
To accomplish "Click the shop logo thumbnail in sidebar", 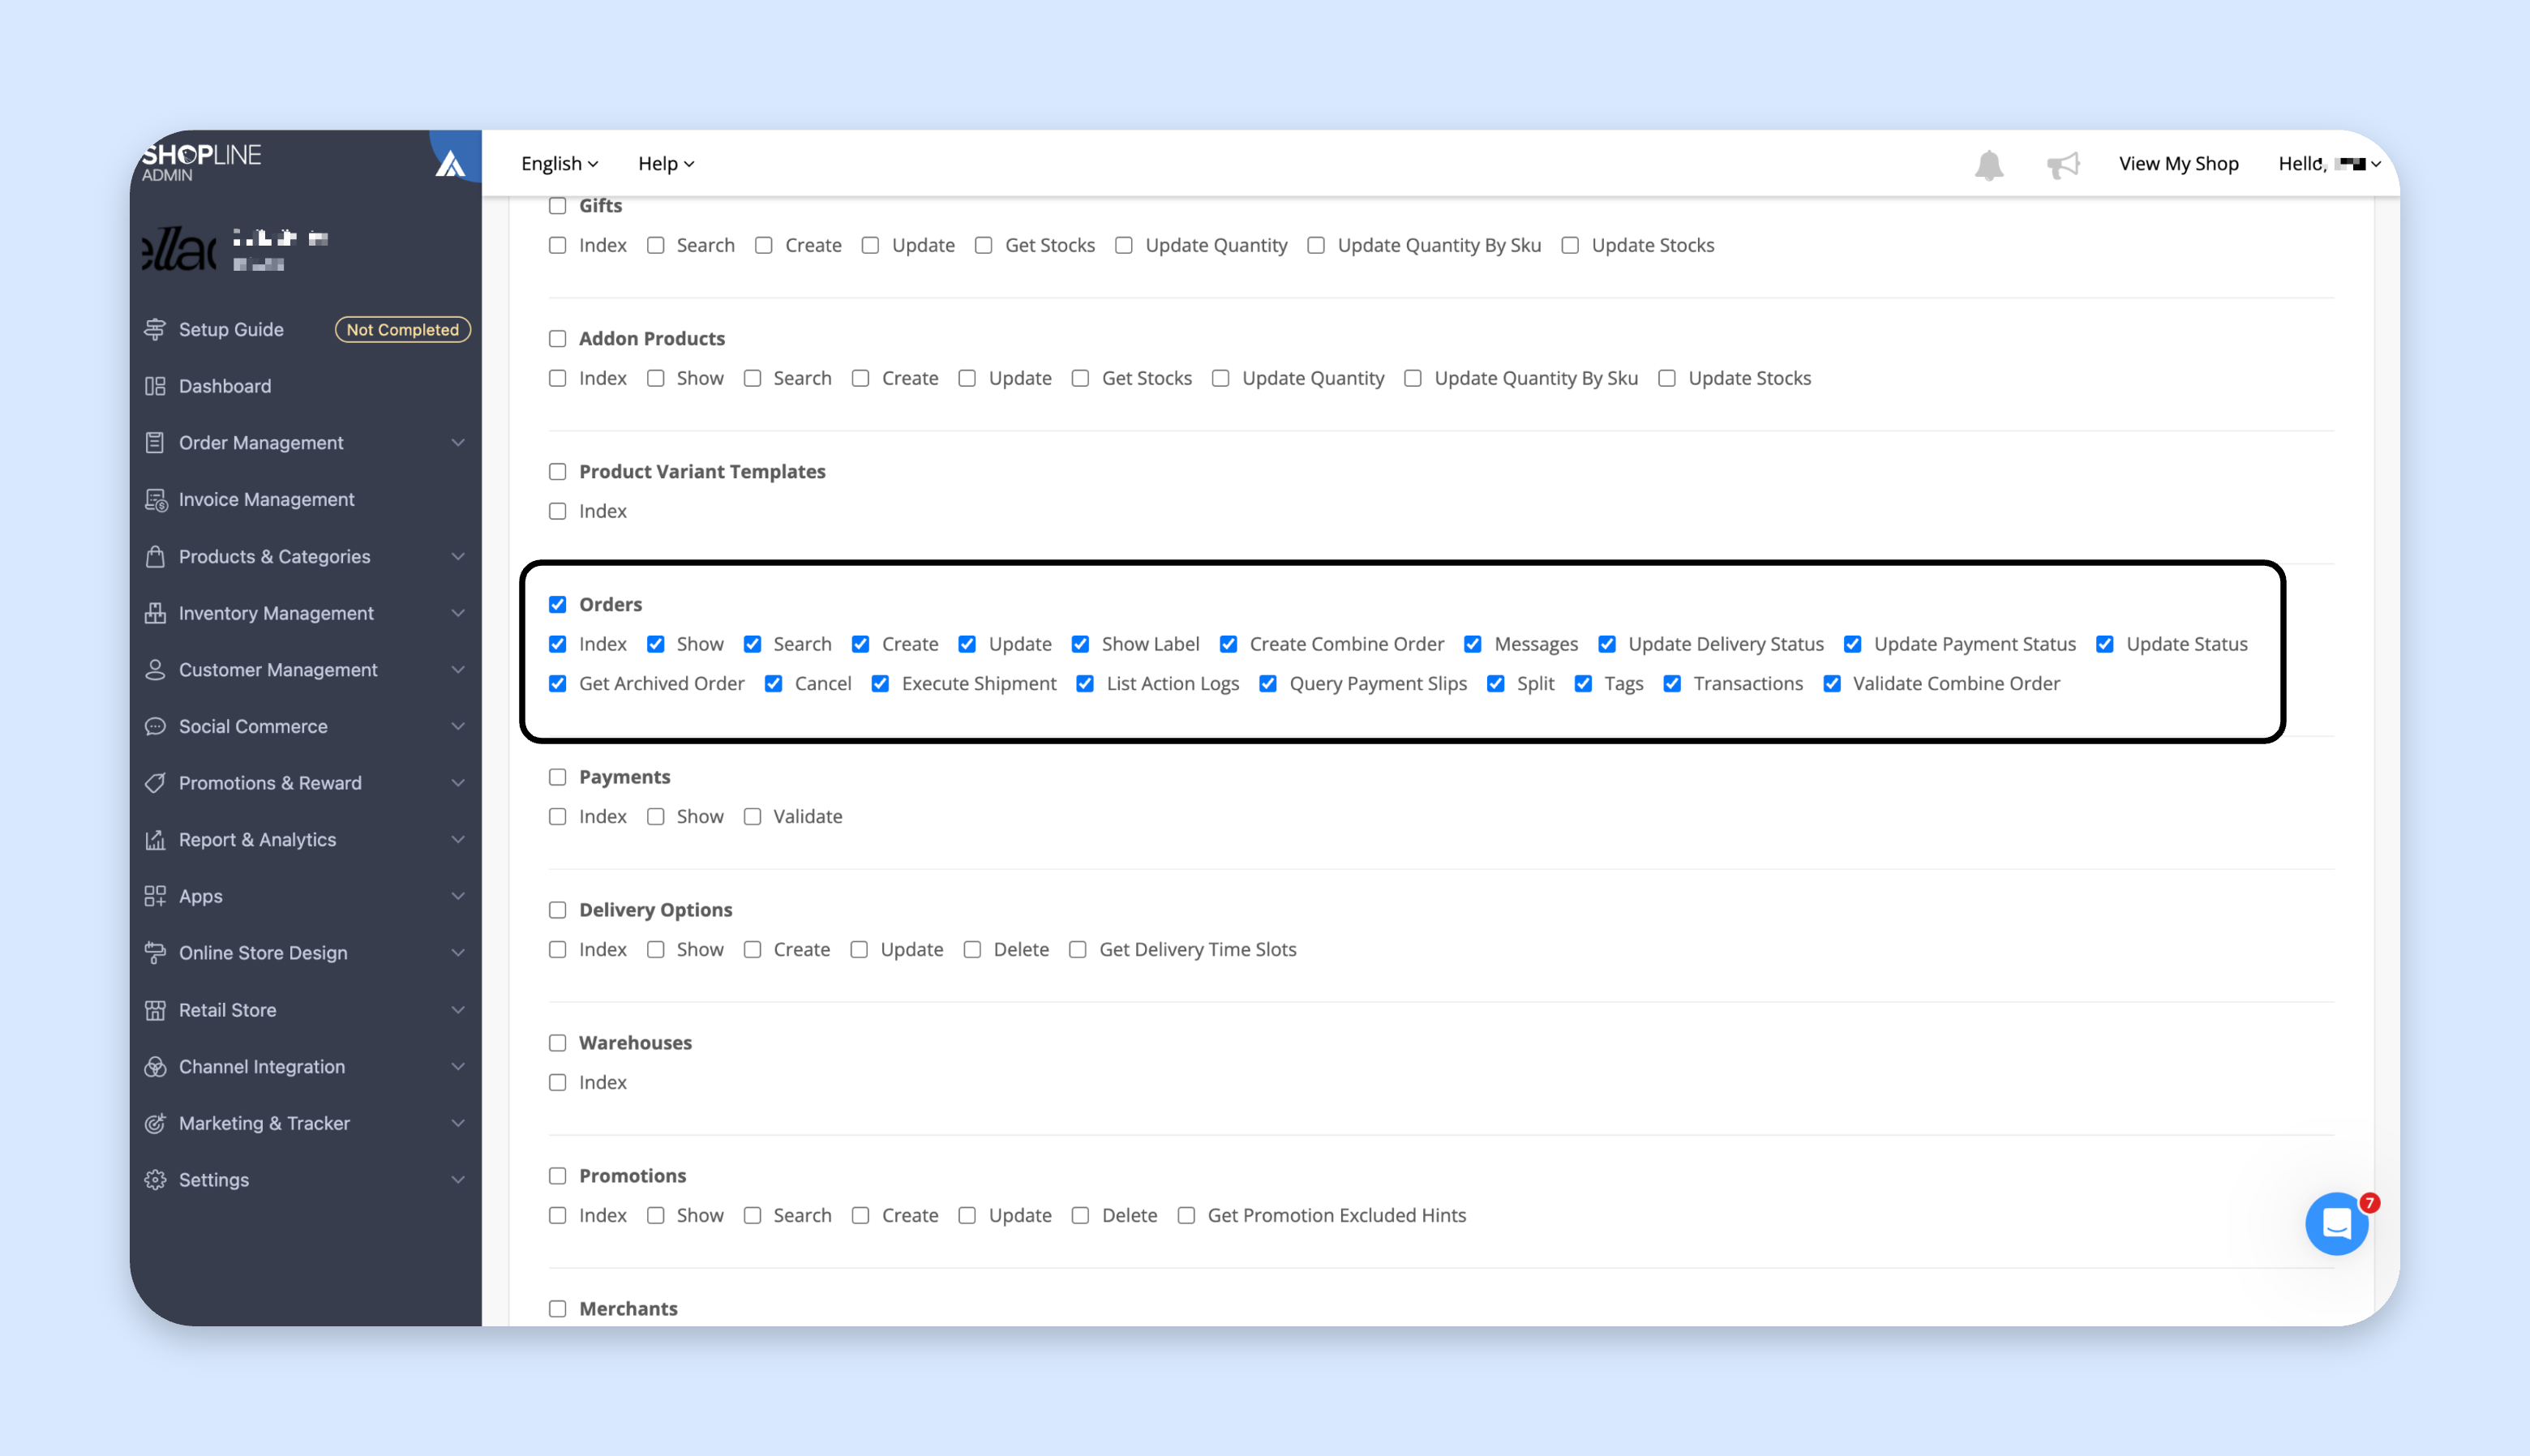I will 179,249.
